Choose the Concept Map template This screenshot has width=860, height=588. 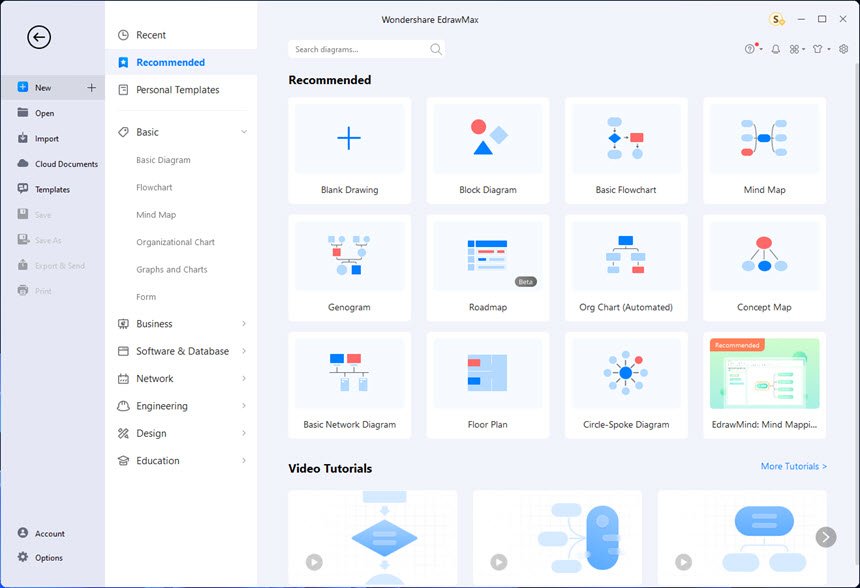(x=764, y=268)
